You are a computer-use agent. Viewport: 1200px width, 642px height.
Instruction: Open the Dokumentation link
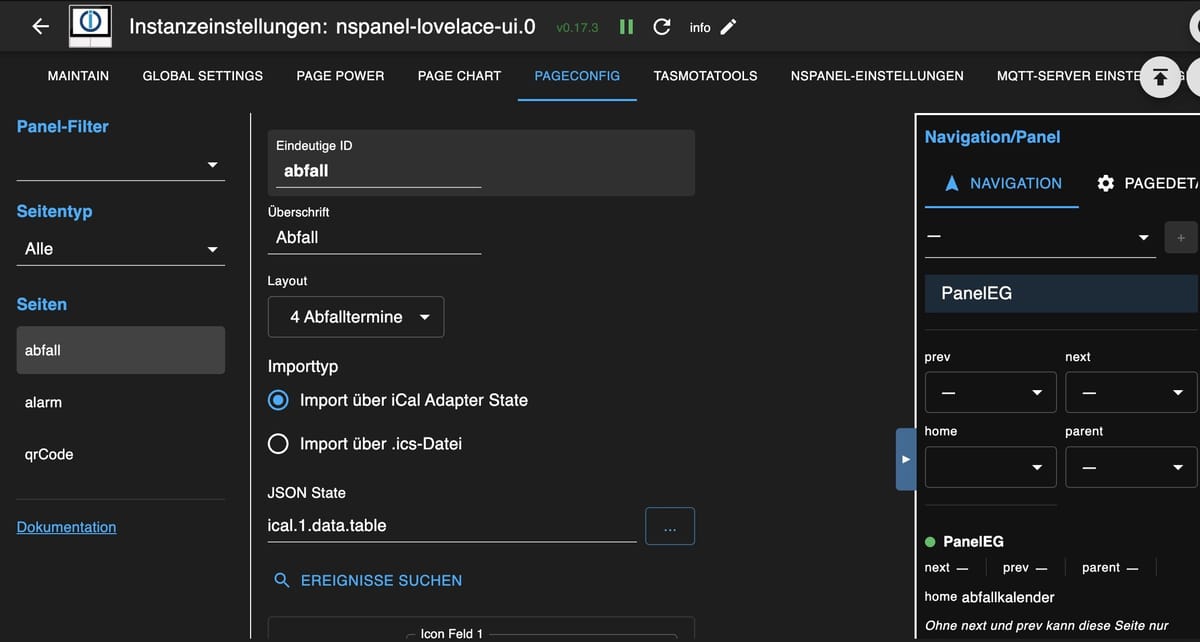[x=66, y=527]
